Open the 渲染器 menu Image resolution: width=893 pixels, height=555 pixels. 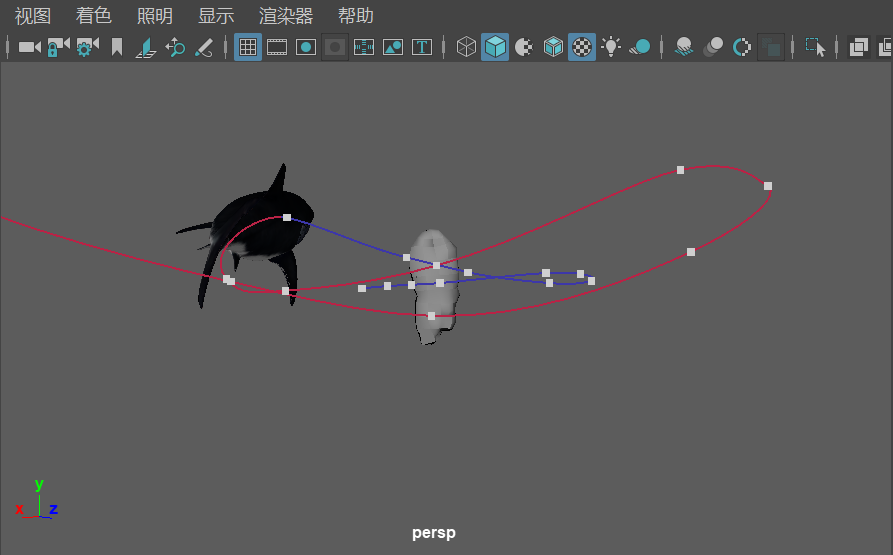coord(286,15)
